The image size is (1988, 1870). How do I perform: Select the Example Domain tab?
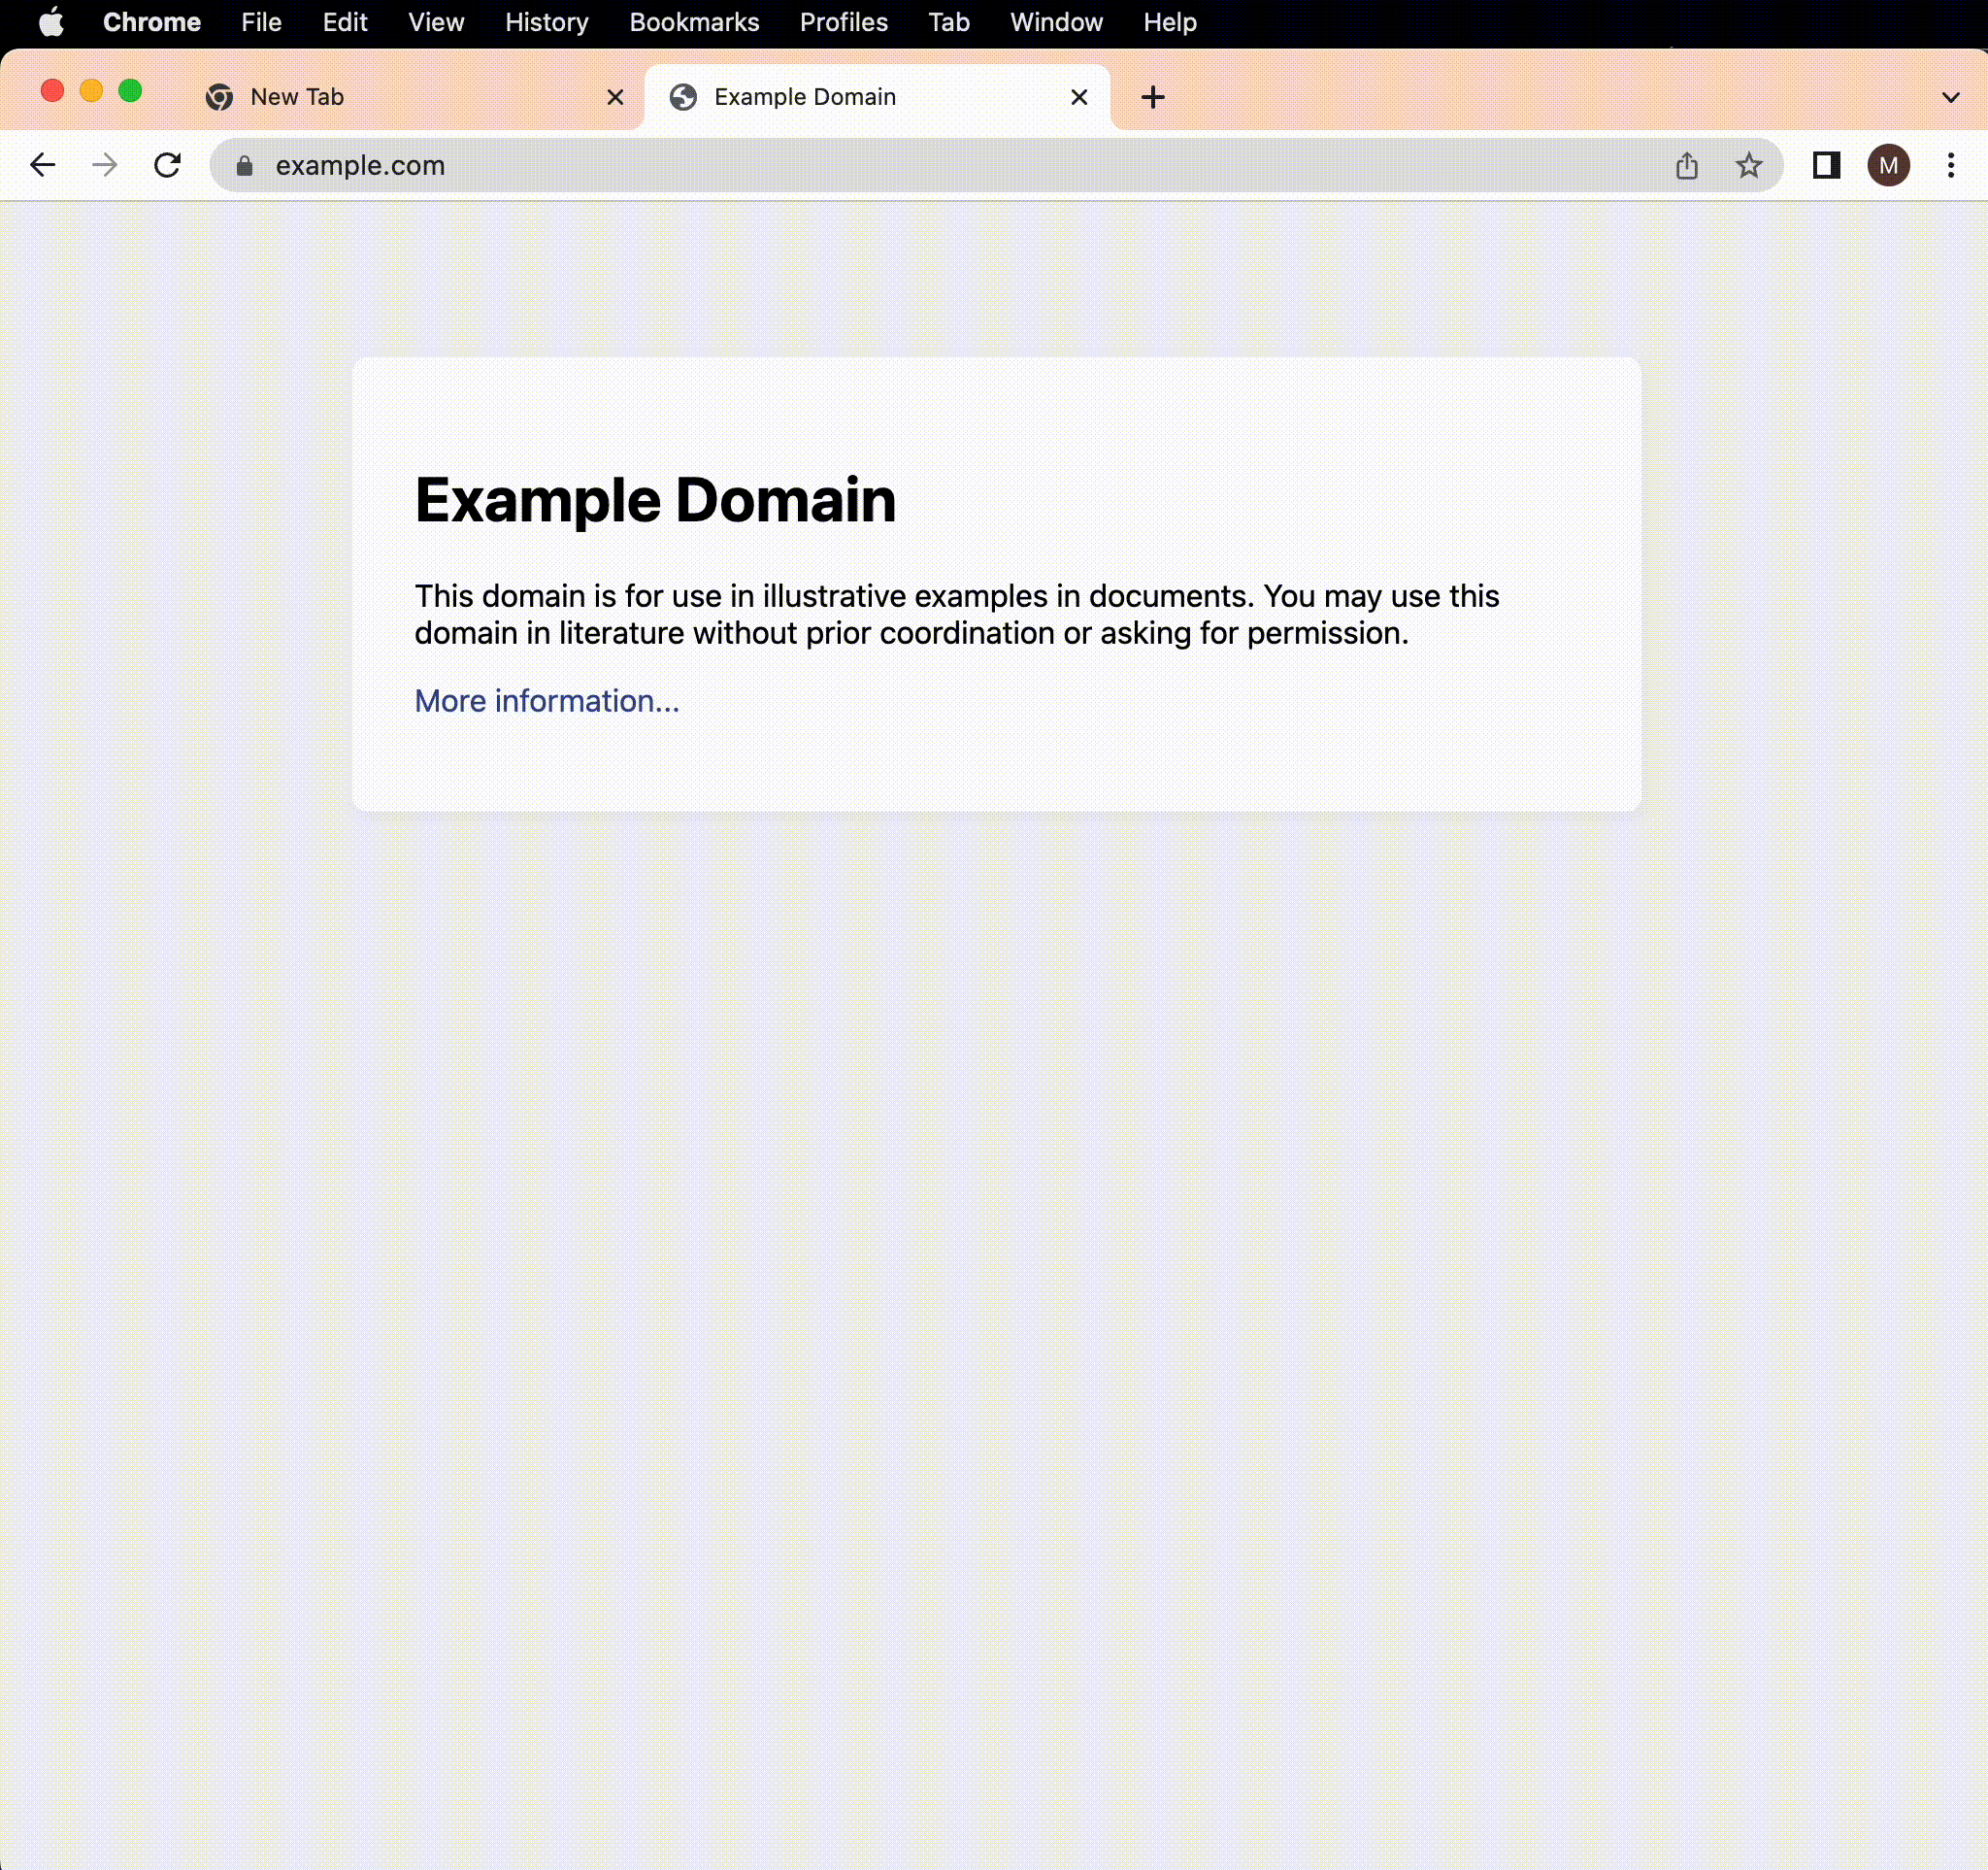point(878,97)
